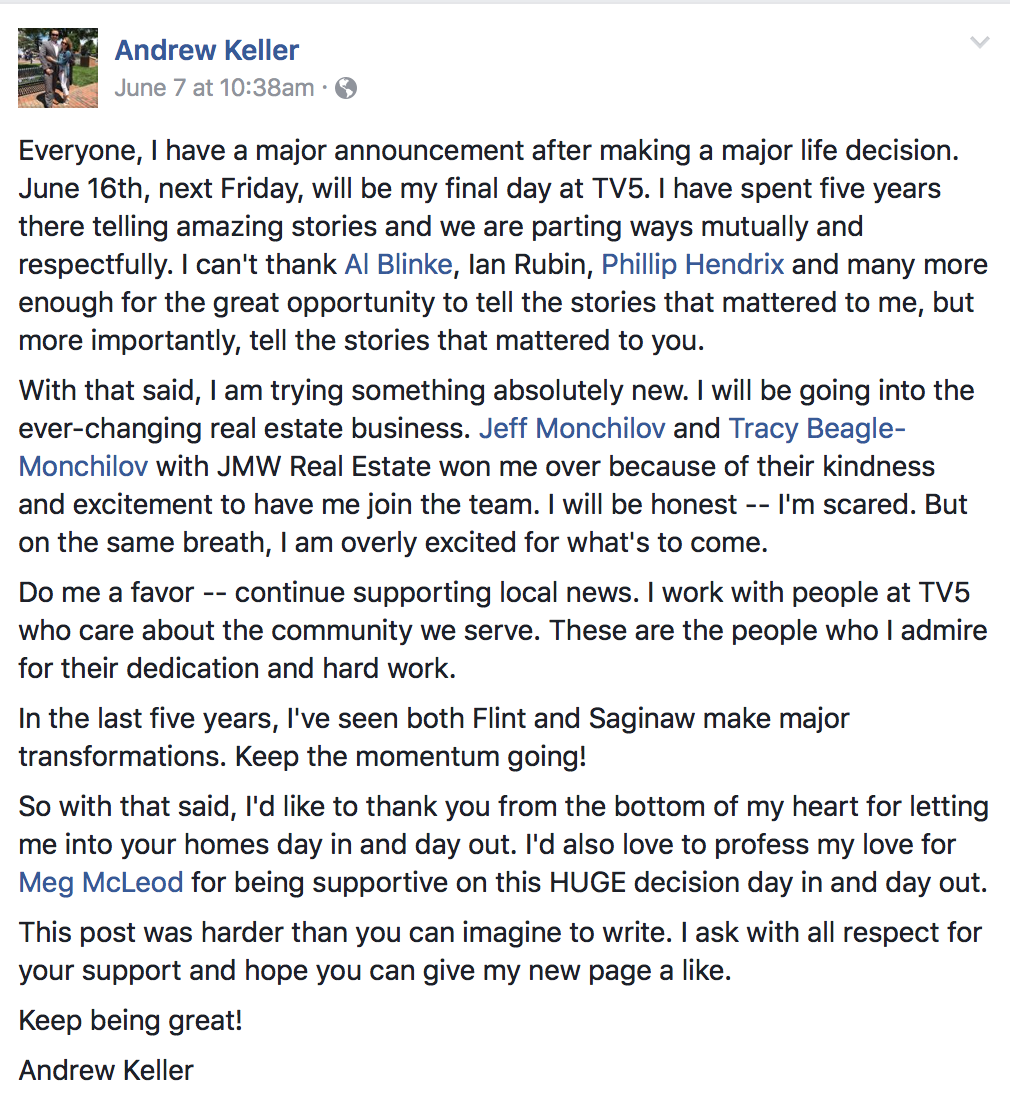The image size is (1010, 1100).
Task: Click Andrew Keller's profile picture thumbnail
Action: (x=58, y=68)
